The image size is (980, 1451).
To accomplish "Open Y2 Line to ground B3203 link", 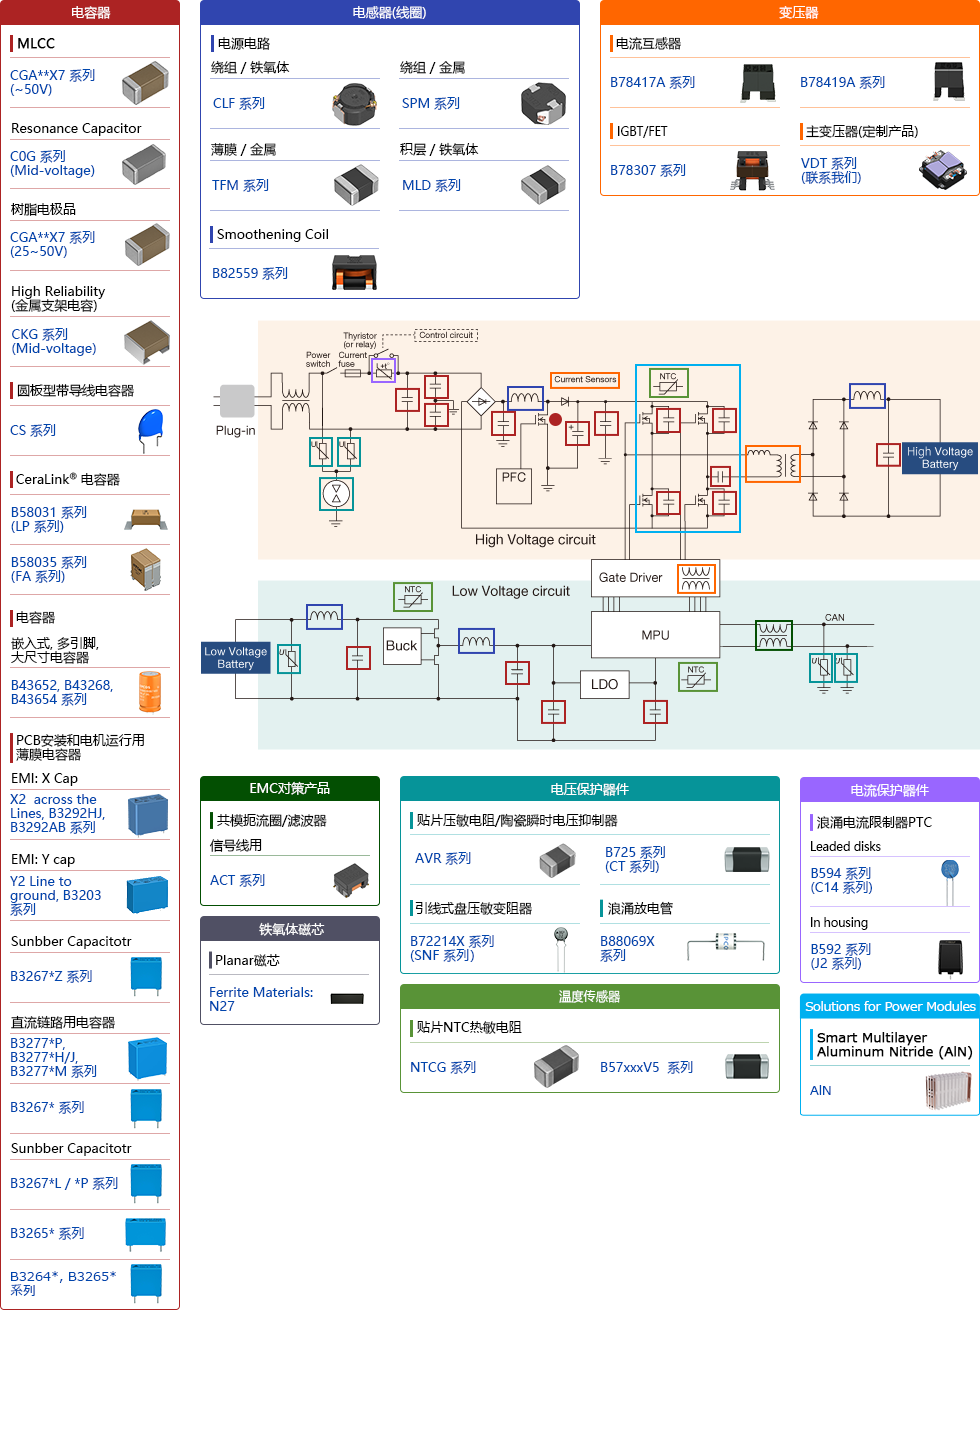I will [56, 894].
